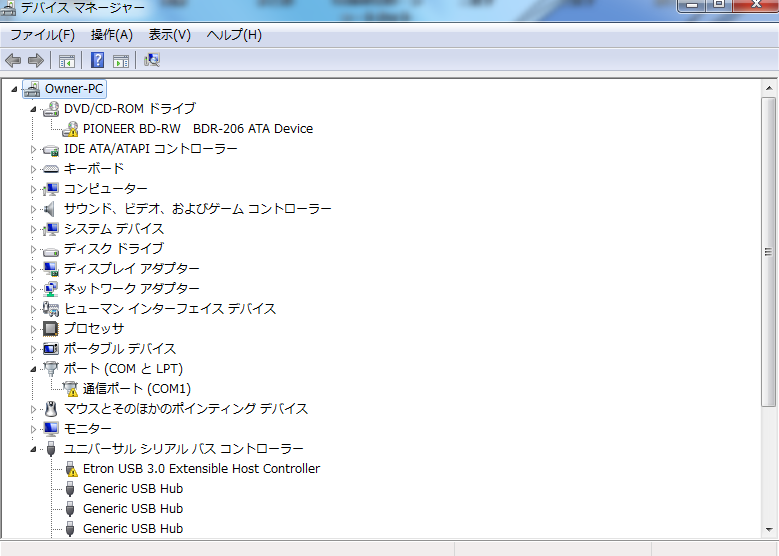The width and height of the screenshot is (779, 556).
Task: Click the ポータブル デバイス icon
Action: (x=51, y=349)
